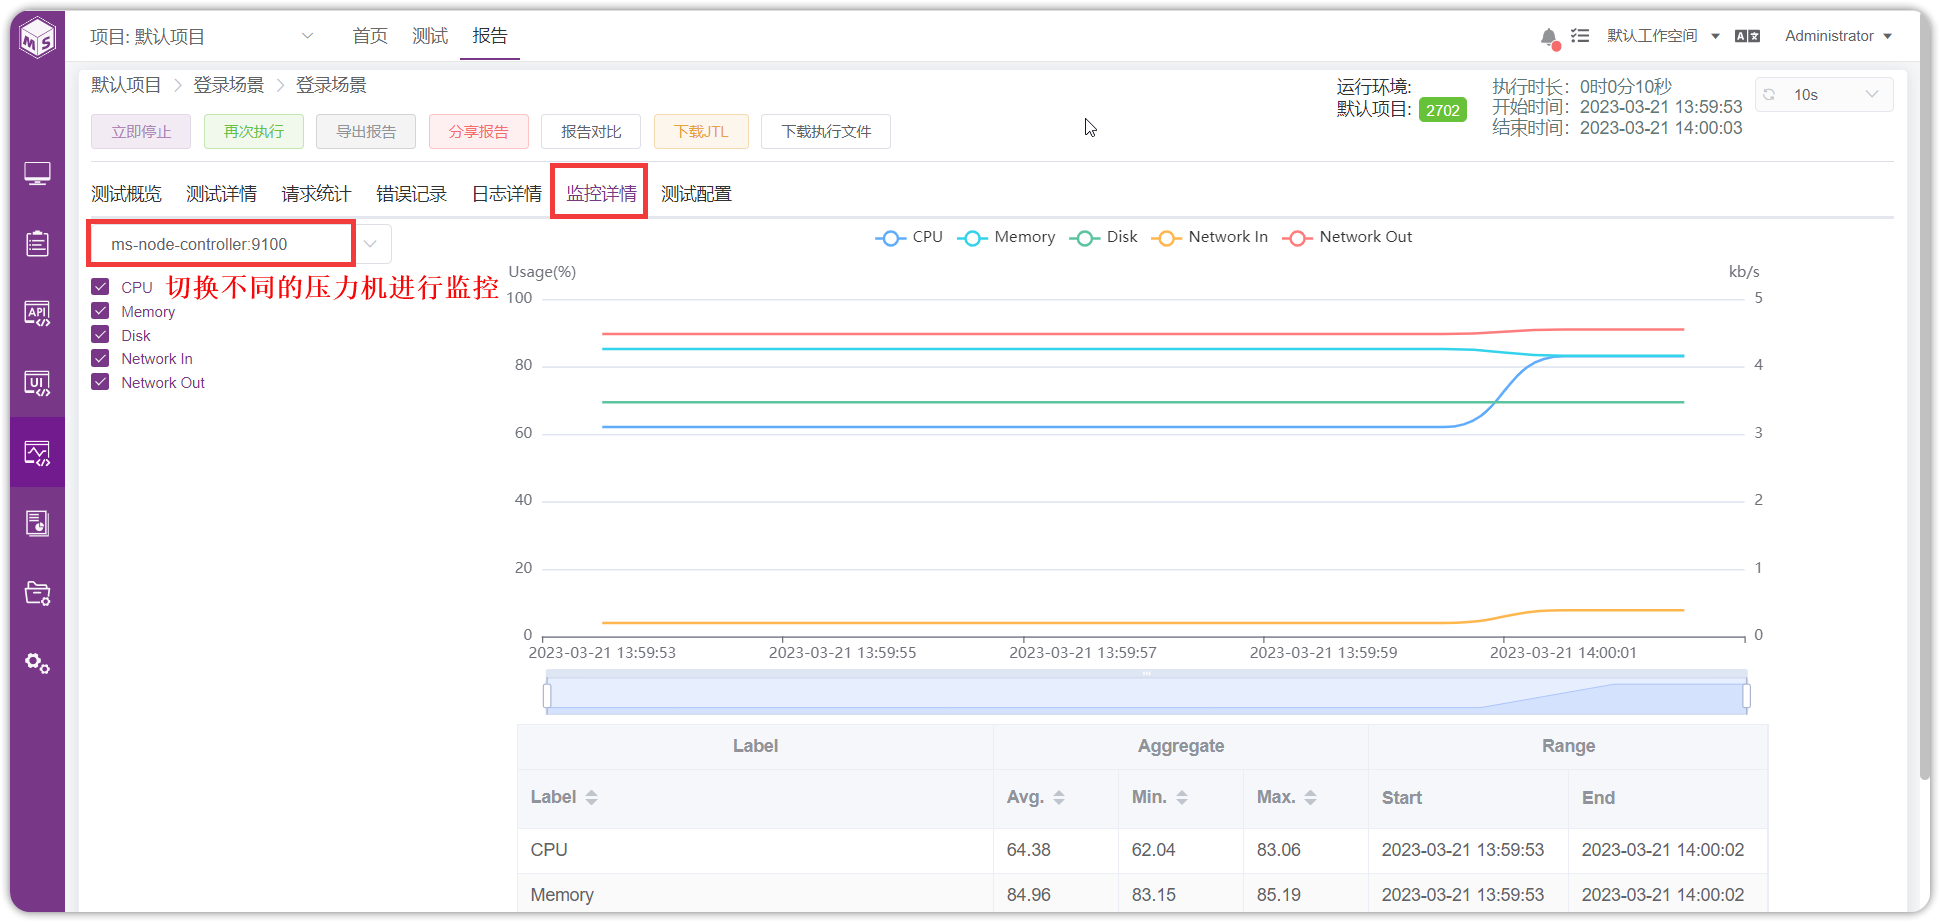Screen dimensions: 1940x922
Task: Open the performance testing sidebar icon
Action: click(37, 453)
